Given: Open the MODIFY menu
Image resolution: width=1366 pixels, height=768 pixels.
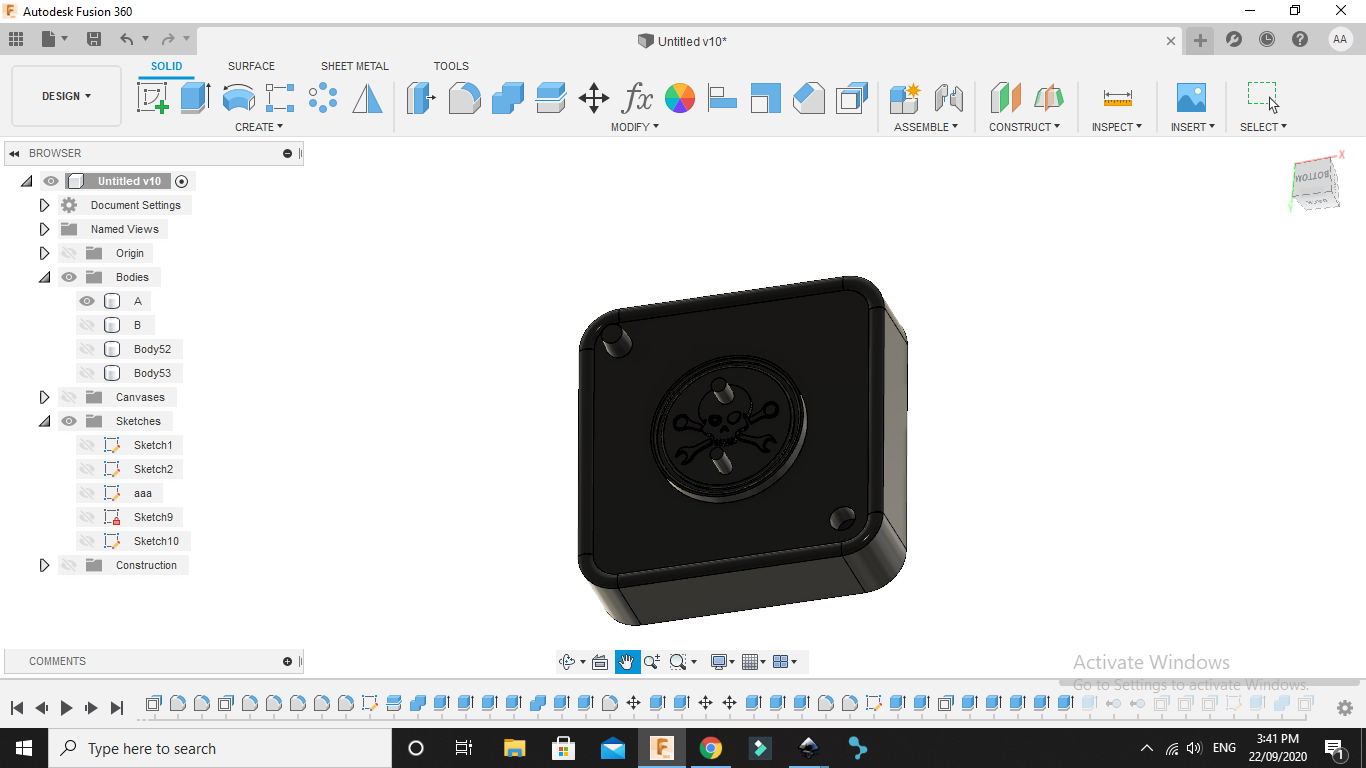Looking at the screenshot, I should pyautogui.click(x=635, y=127).
